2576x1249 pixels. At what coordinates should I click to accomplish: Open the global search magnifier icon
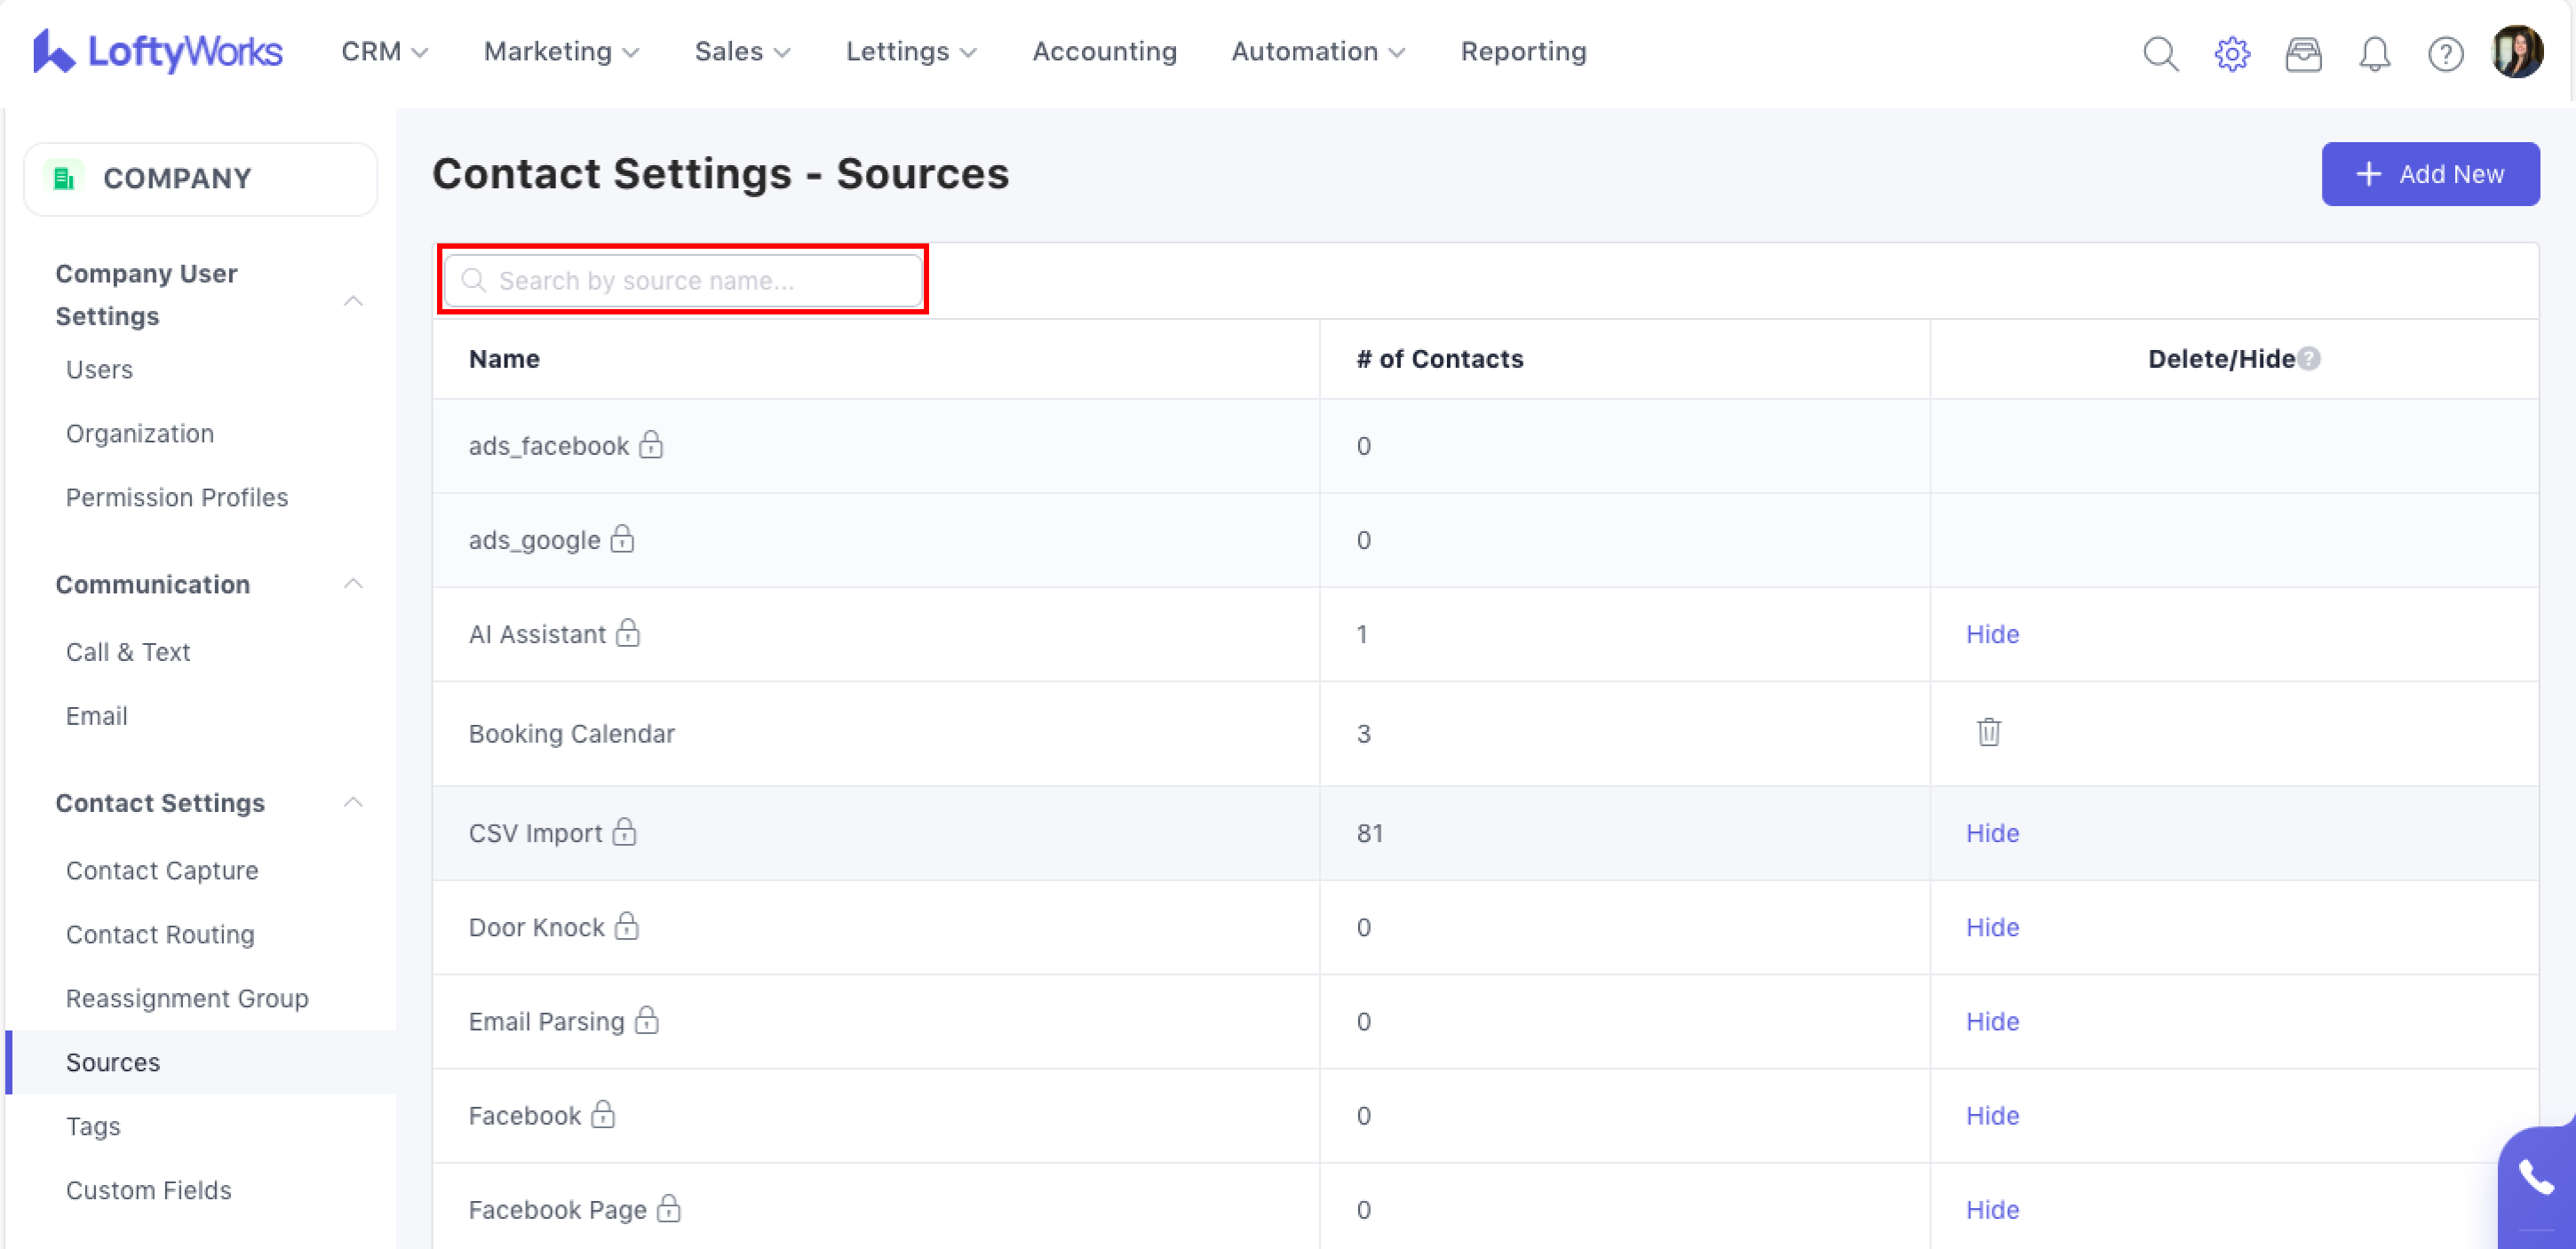pos(2160,53)
